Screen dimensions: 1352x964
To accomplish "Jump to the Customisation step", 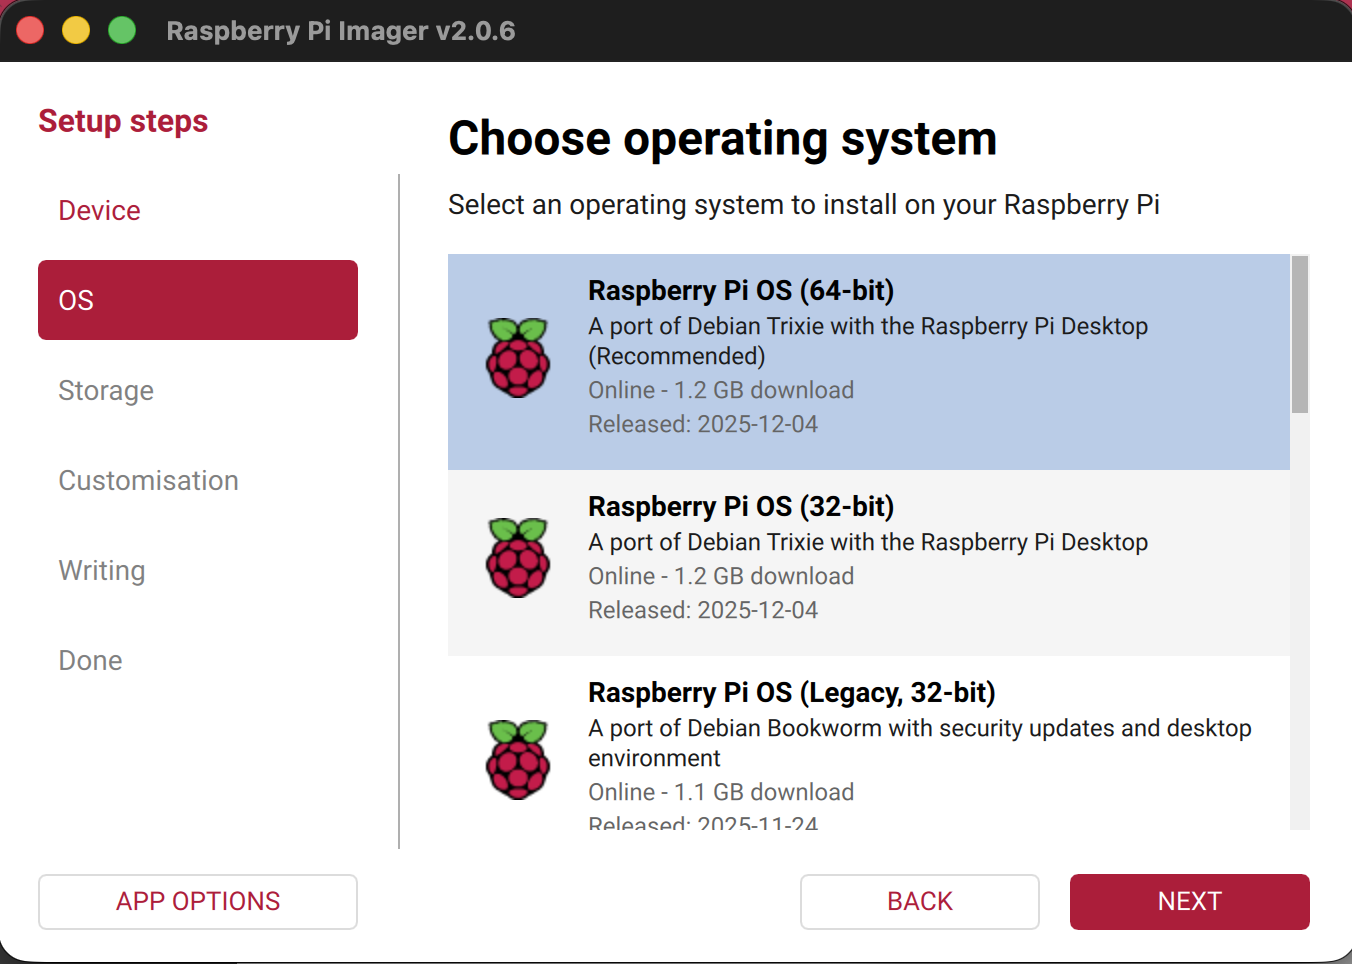I will click(148, 481).
